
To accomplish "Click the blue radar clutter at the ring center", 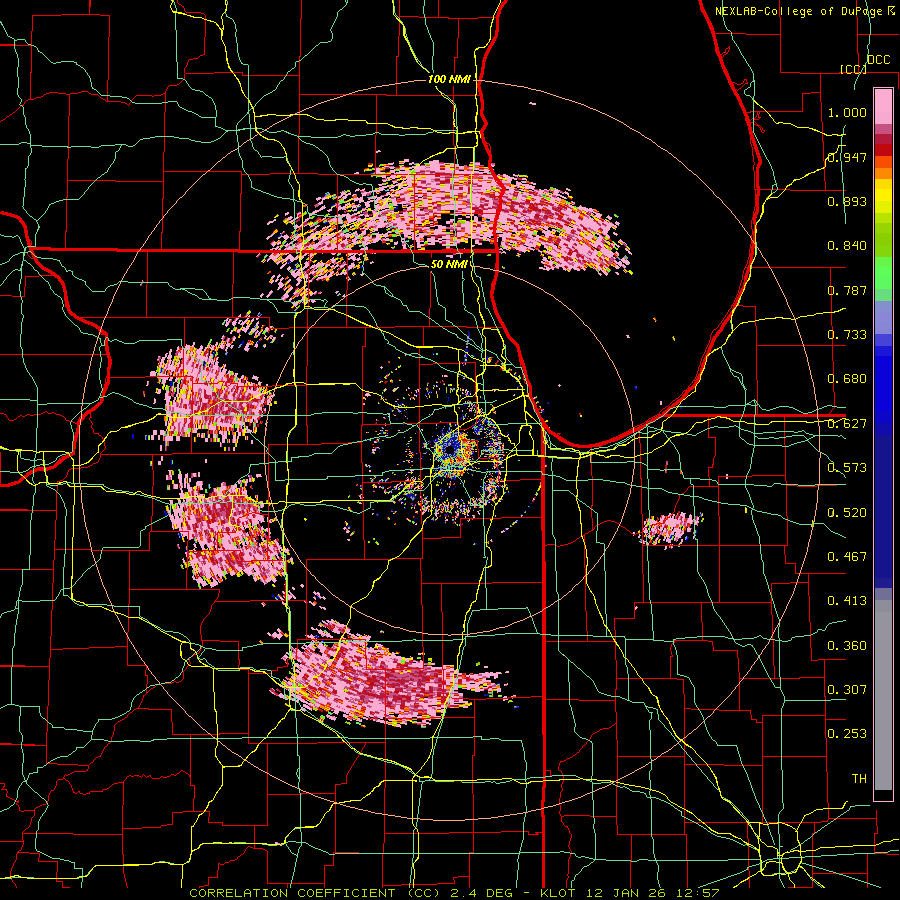I will click(450, 448).
